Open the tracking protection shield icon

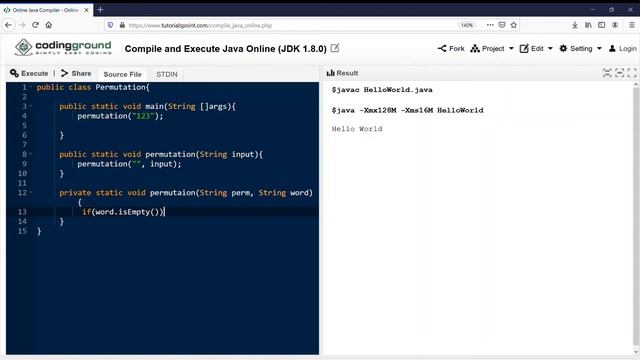(110, 25)
